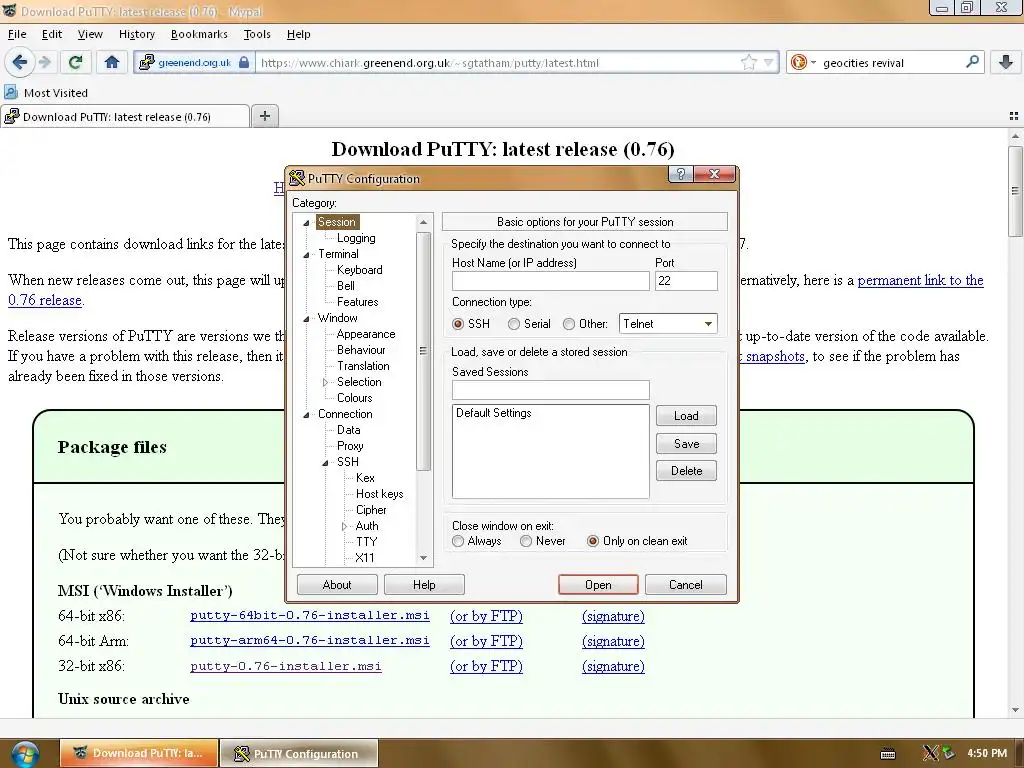1024x768 pixels.
Task: Collapse the Window tree node
Action: pyautogui.click(x=306, y=319)
